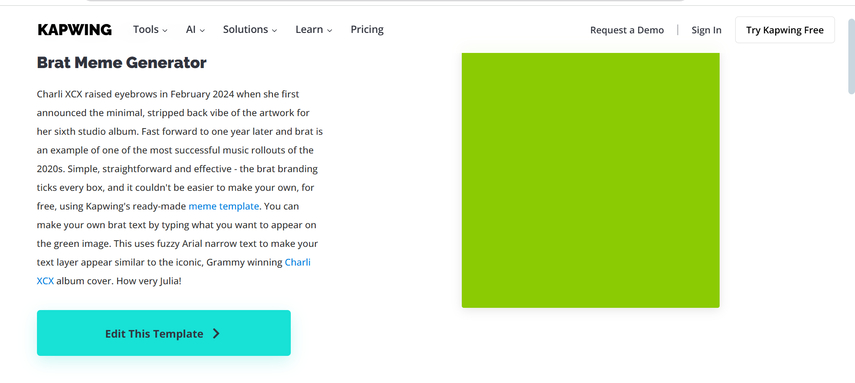Click the Request a Demo link

[x=627, y=30]
